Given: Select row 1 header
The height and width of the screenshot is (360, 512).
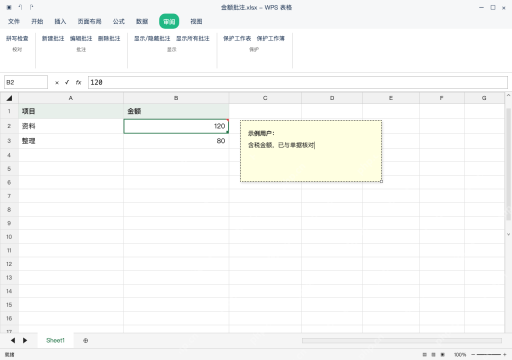Looking at the screenshot, I should [9, 111].
